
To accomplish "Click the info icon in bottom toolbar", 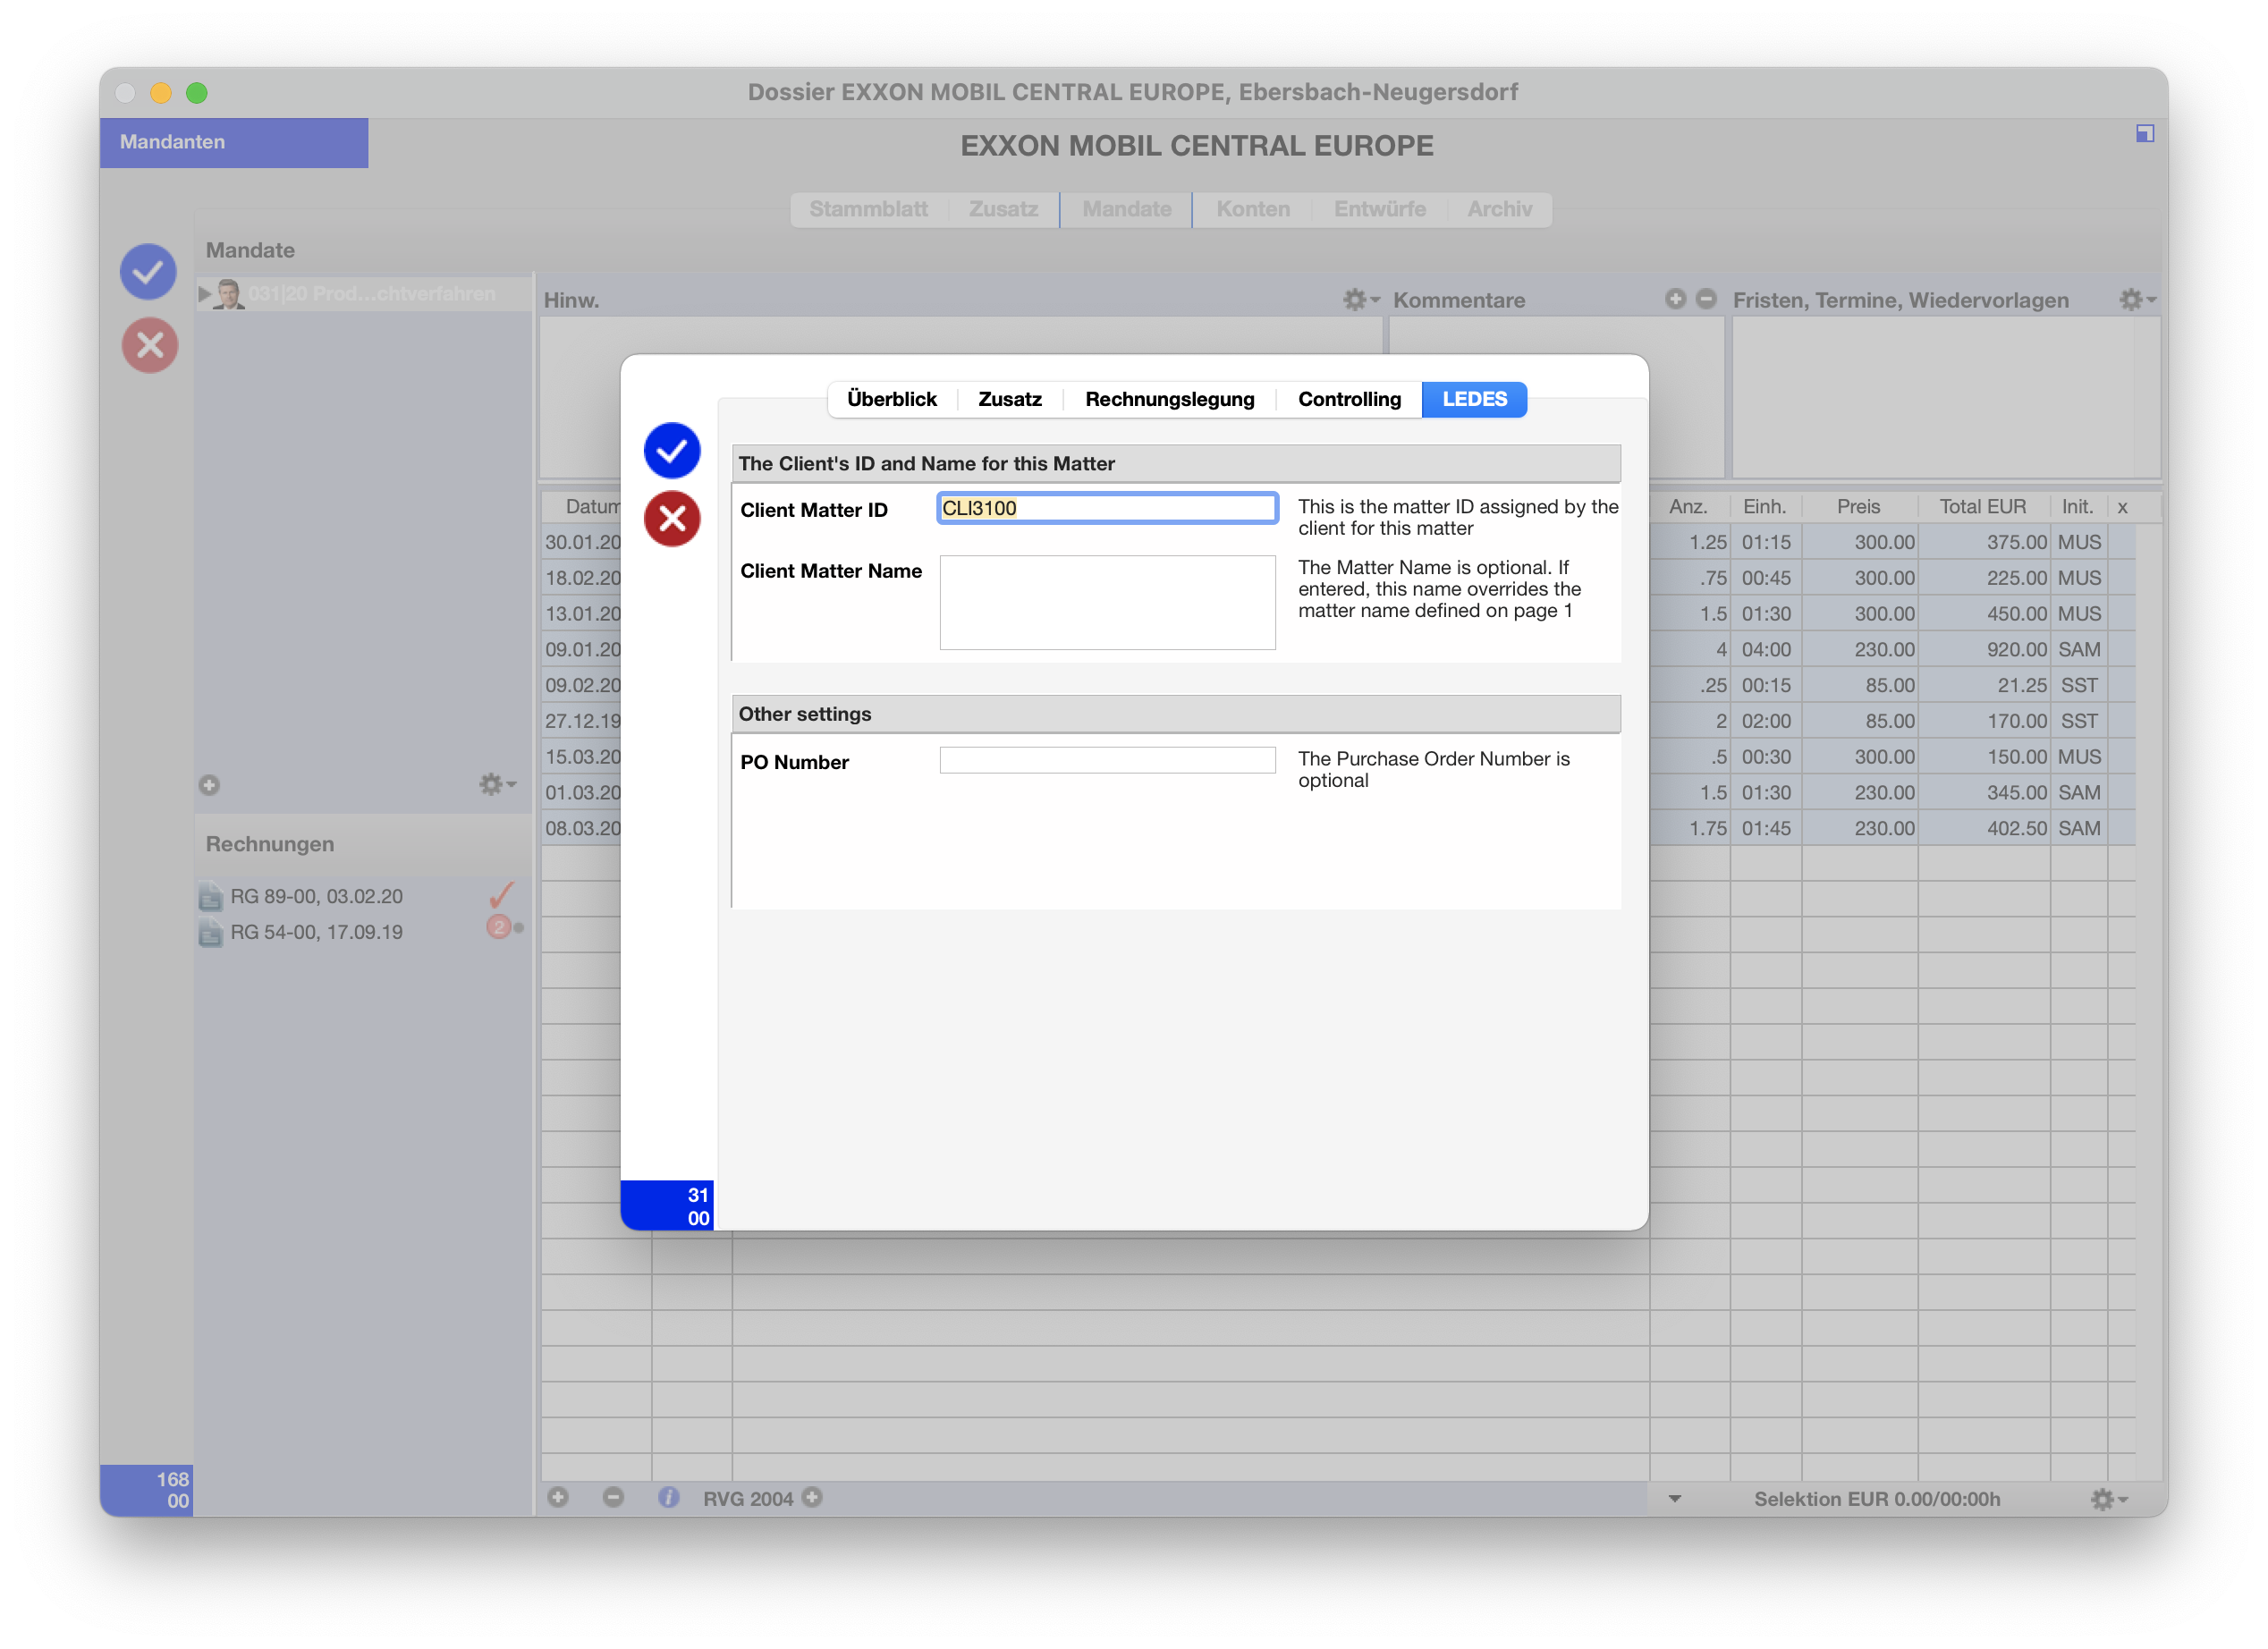I will coord(668,1497).
